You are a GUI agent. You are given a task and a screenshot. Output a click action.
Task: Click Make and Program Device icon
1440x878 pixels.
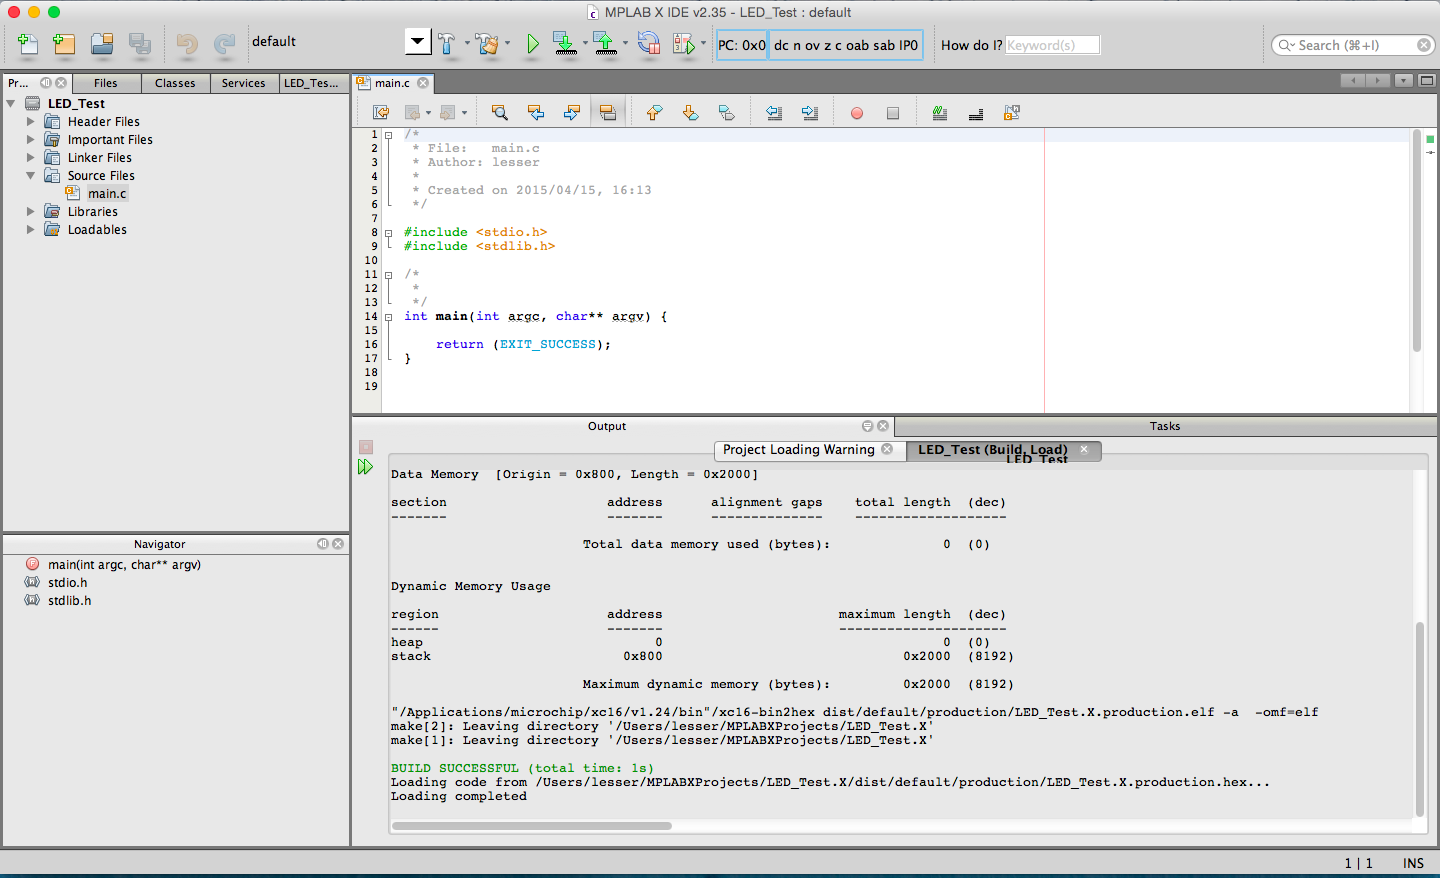click(x=563, y=44)
